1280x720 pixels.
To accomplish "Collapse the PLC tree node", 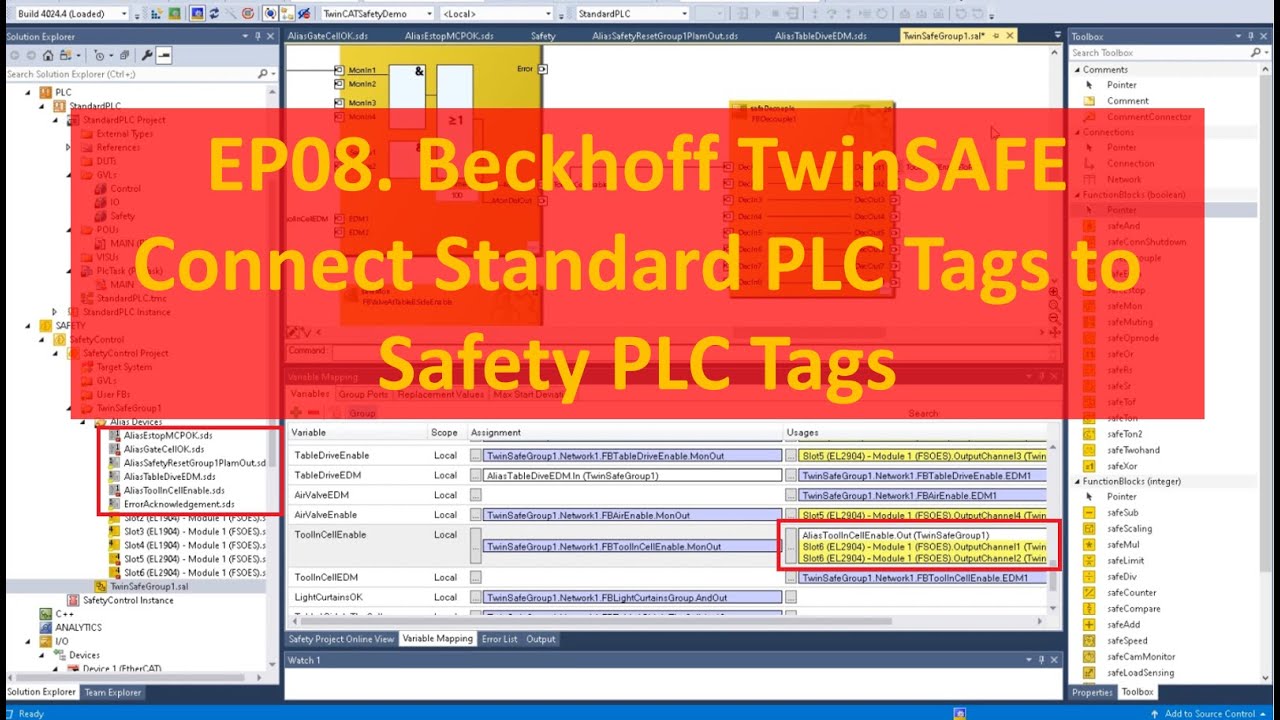I will coord(29,92).
